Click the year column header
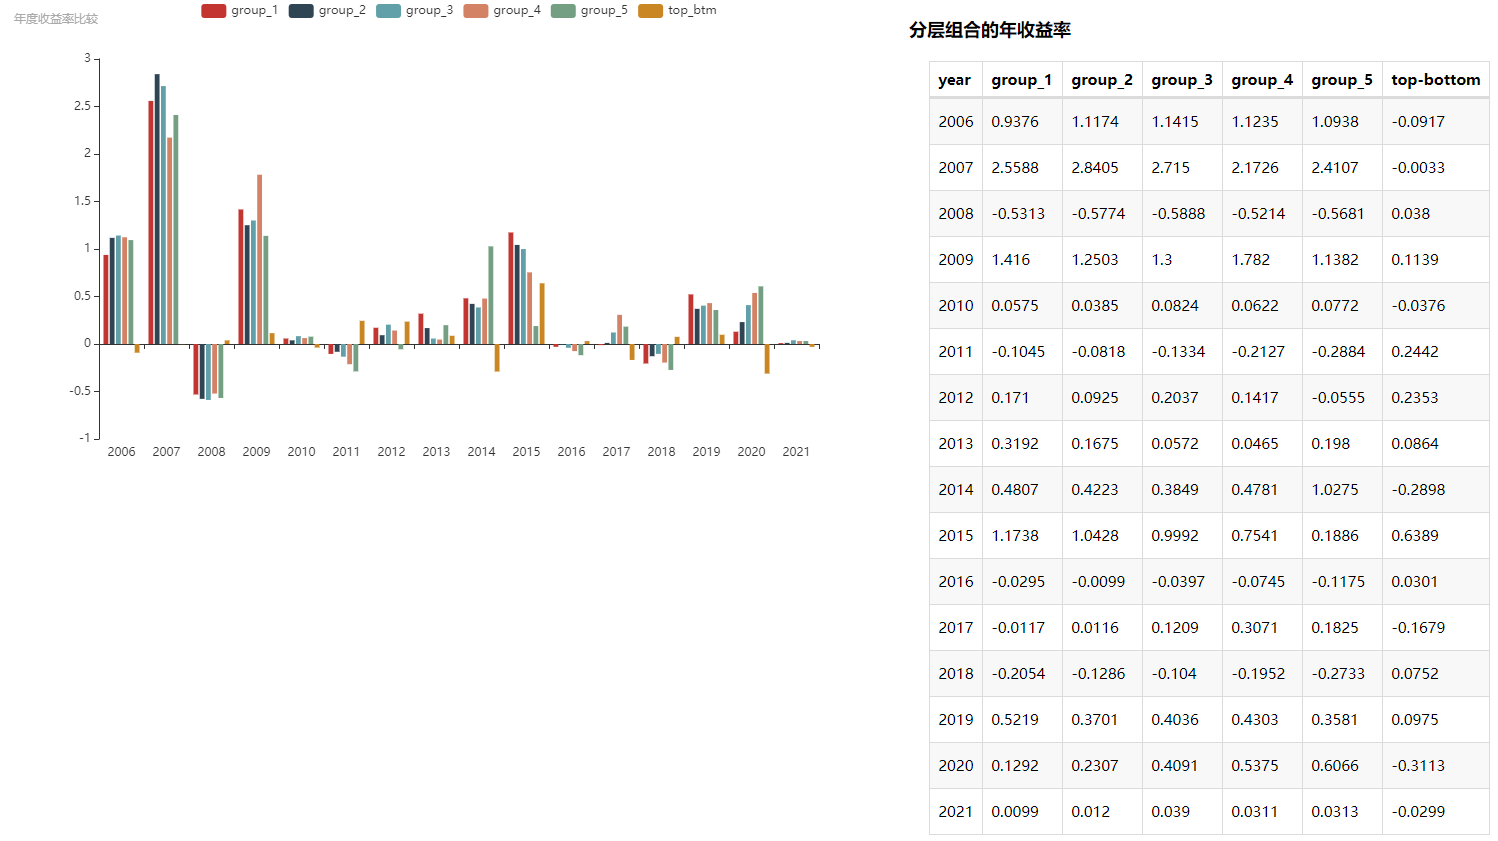Image resolution: width=1498 pixels, height=841 pixels. (x=954, y=80)
